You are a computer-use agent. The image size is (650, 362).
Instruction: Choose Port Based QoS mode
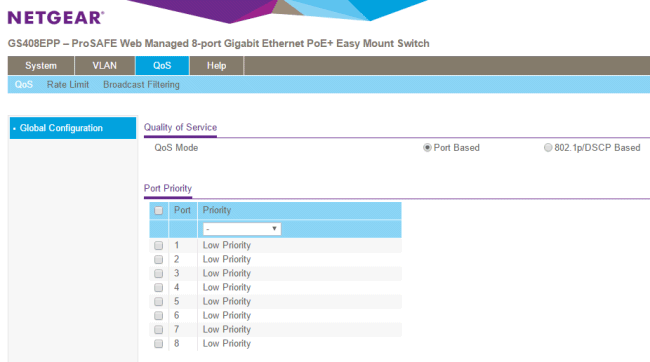click(427, 148)
